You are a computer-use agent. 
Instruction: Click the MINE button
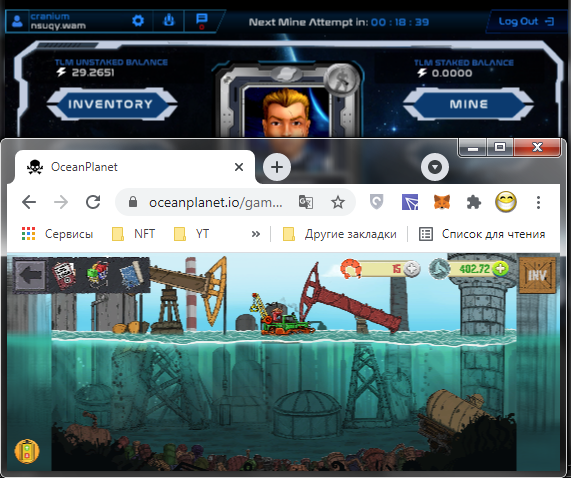(x=468, y=104)
